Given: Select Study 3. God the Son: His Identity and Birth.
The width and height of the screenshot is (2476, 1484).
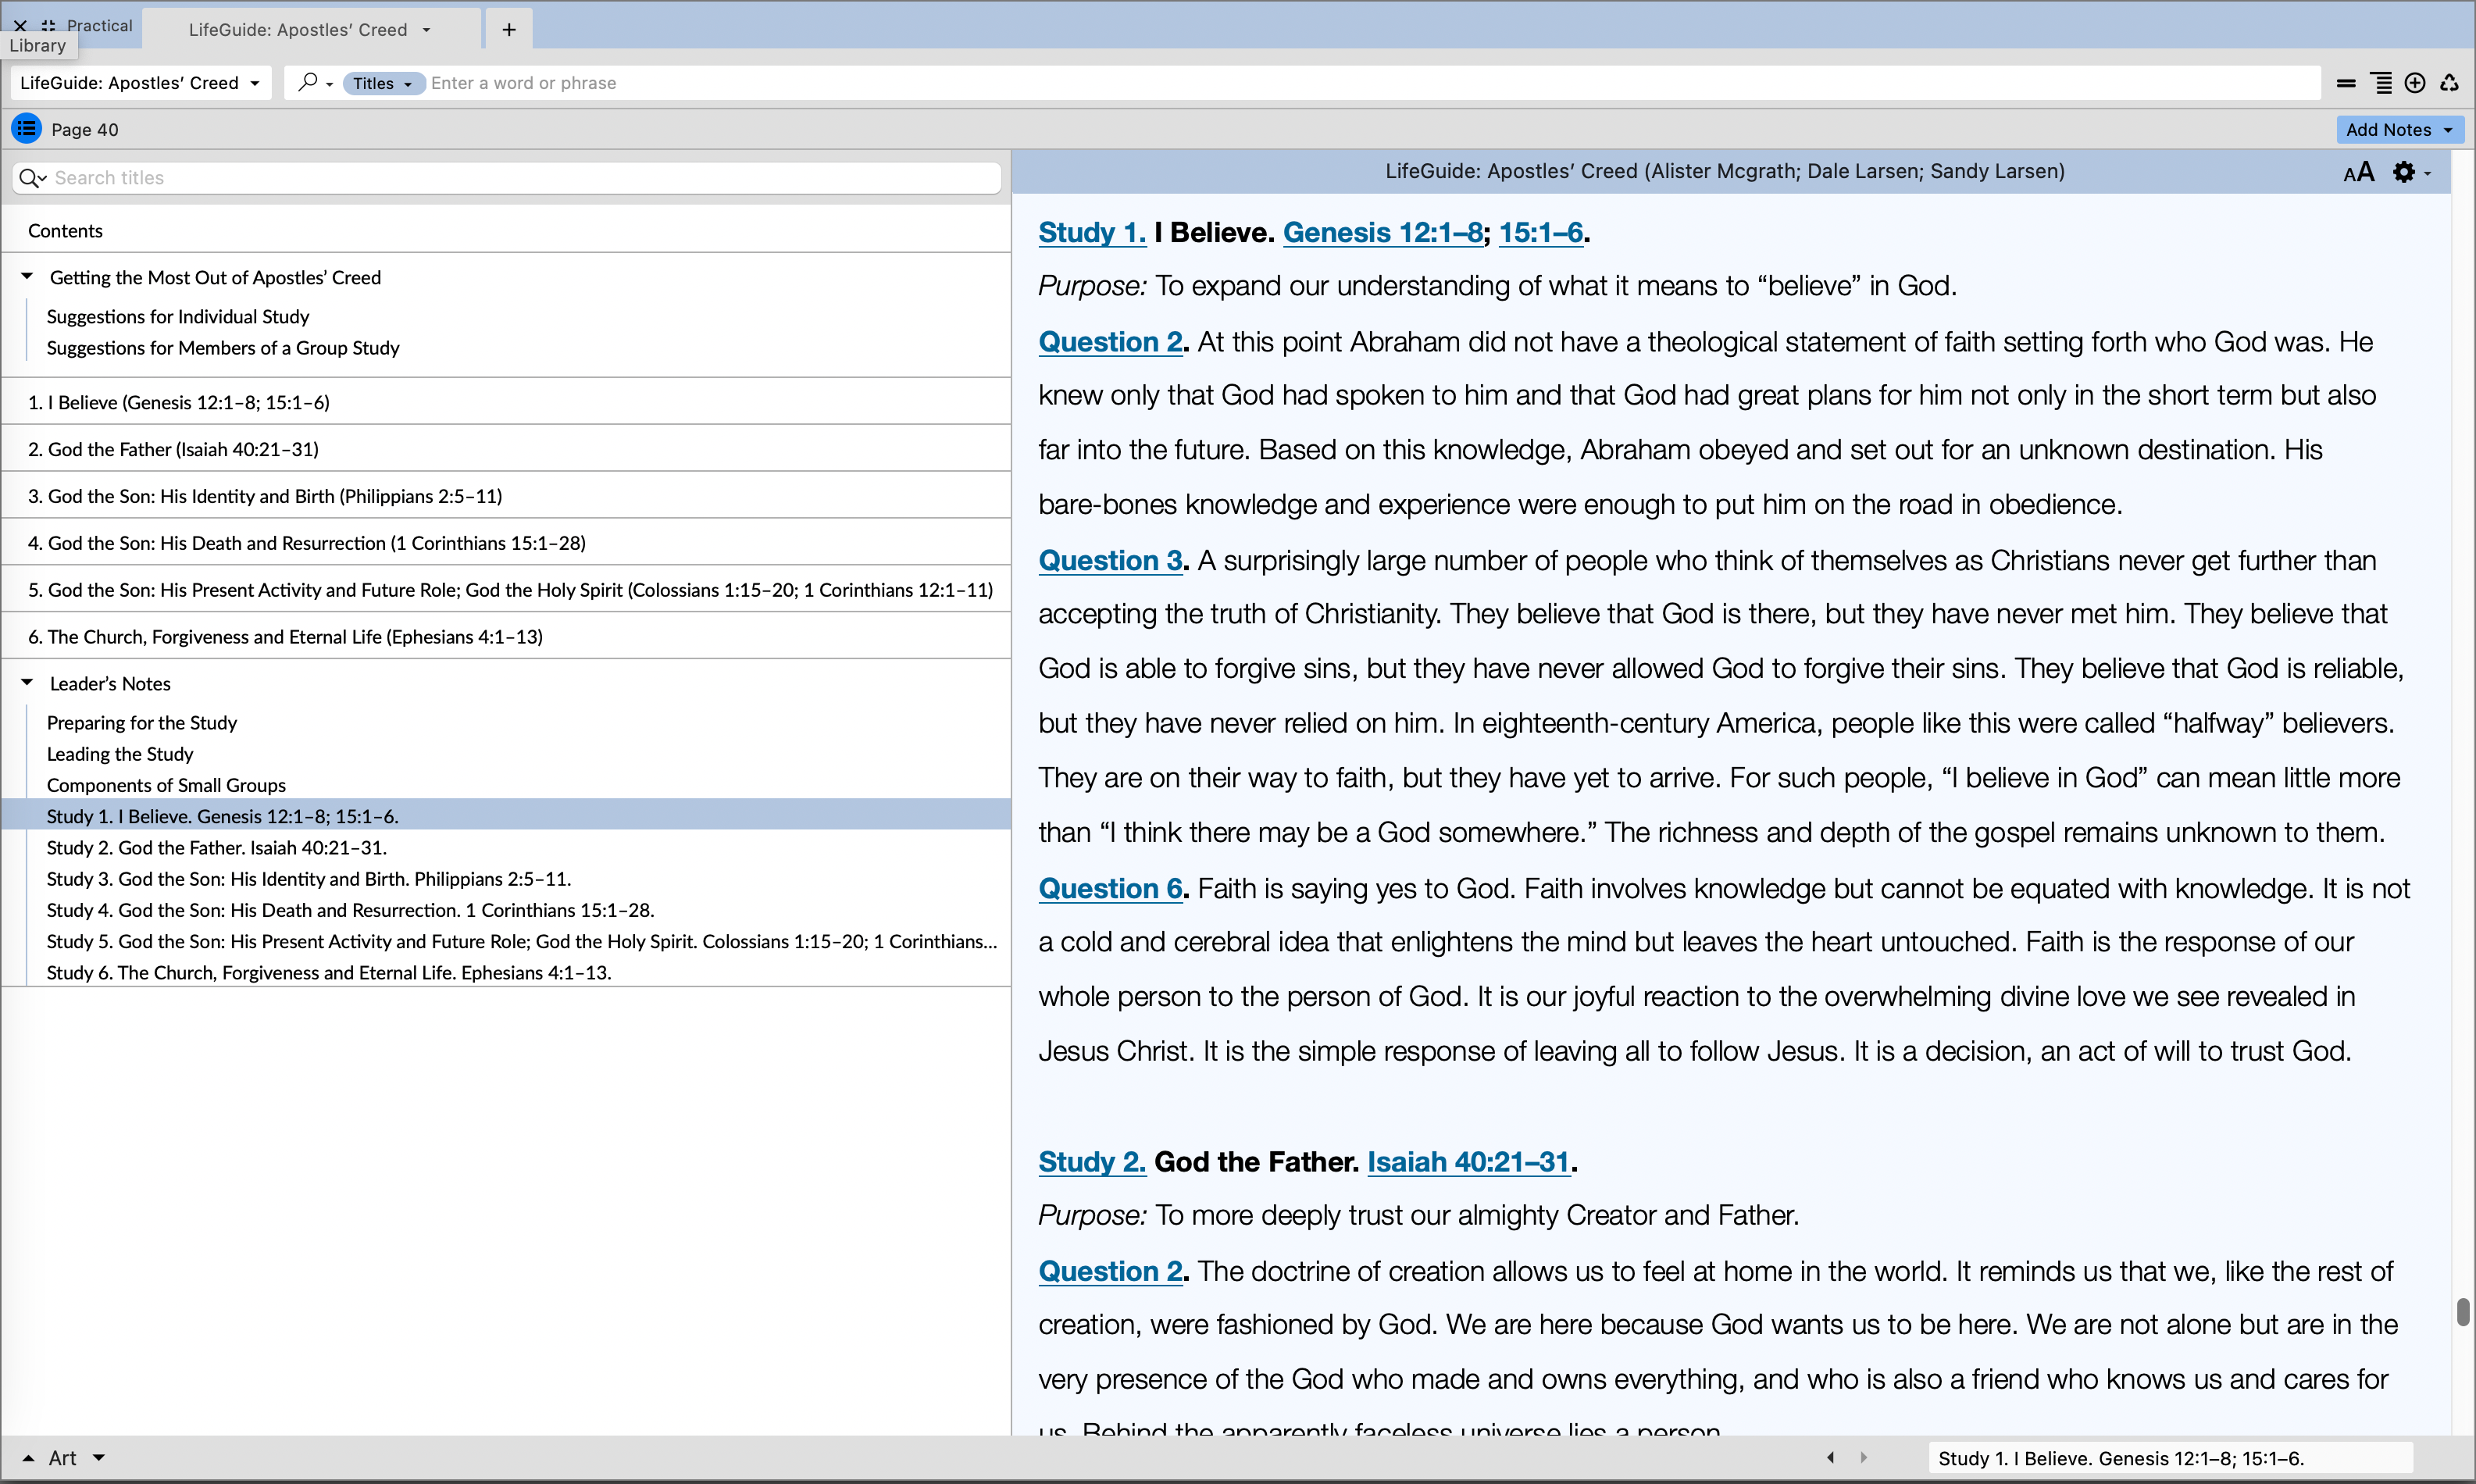Looking at the screenshot, I should 309,878.
